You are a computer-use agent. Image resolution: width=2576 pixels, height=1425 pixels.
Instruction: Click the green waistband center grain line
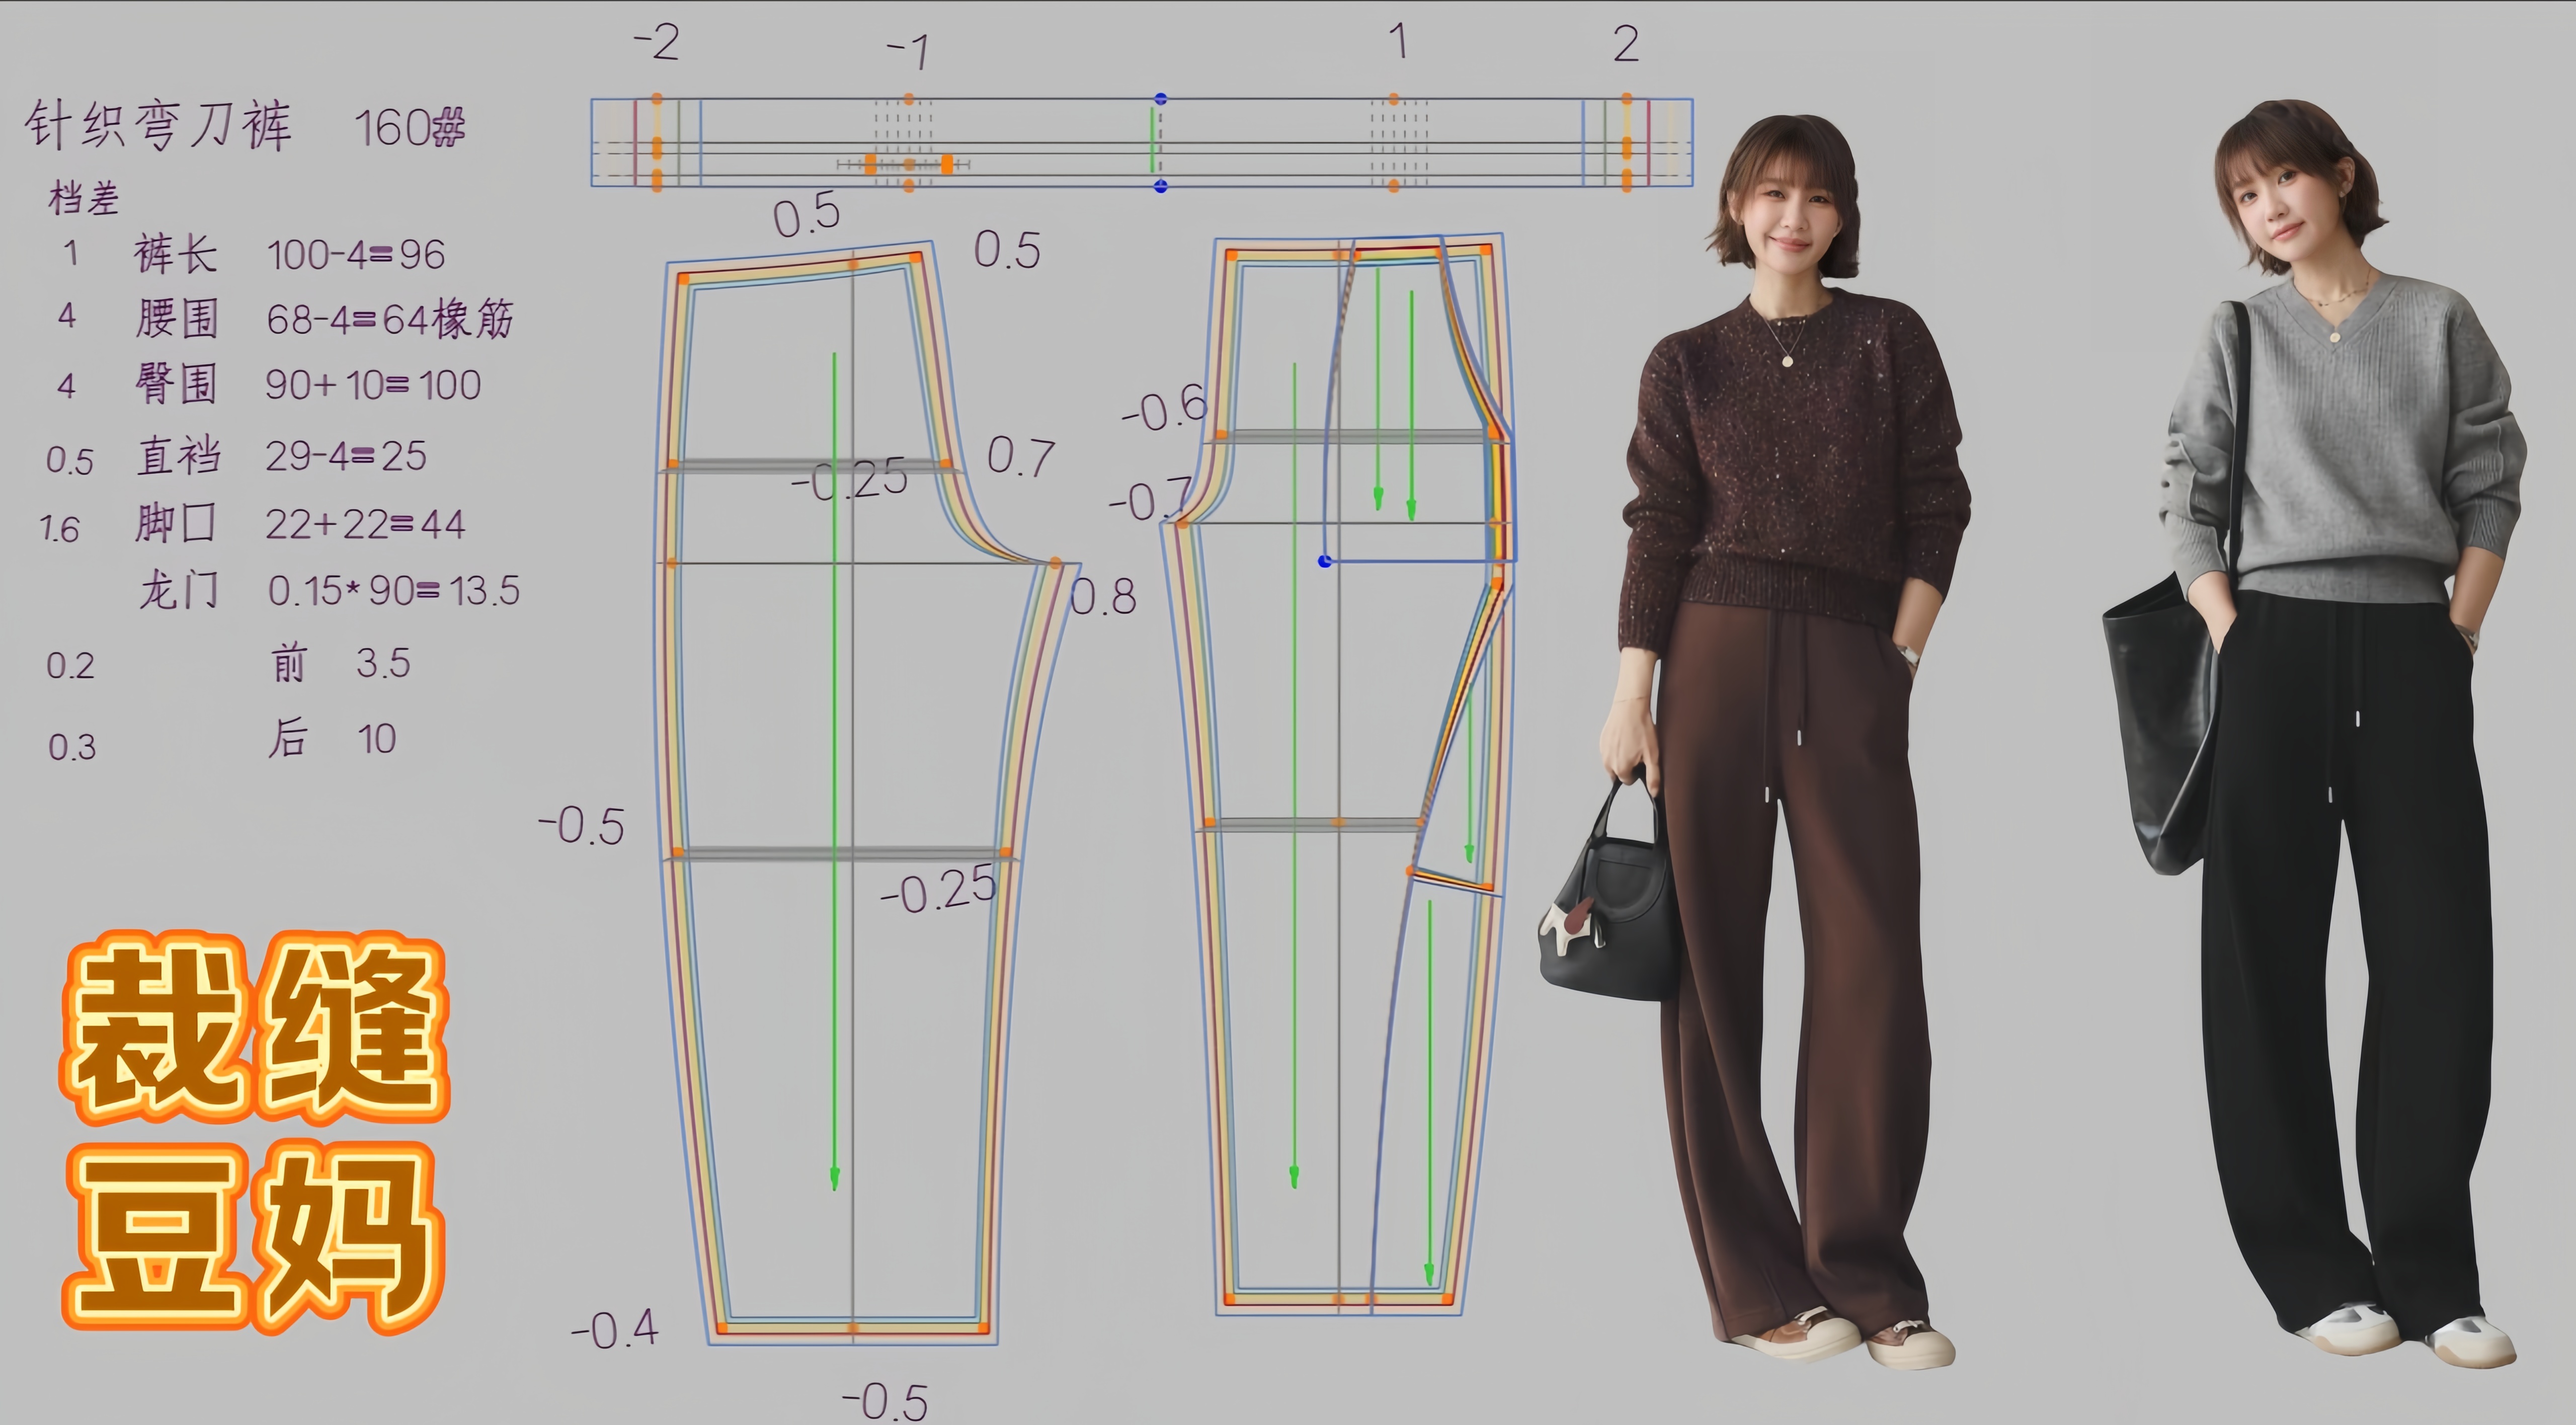[1152, 140]
